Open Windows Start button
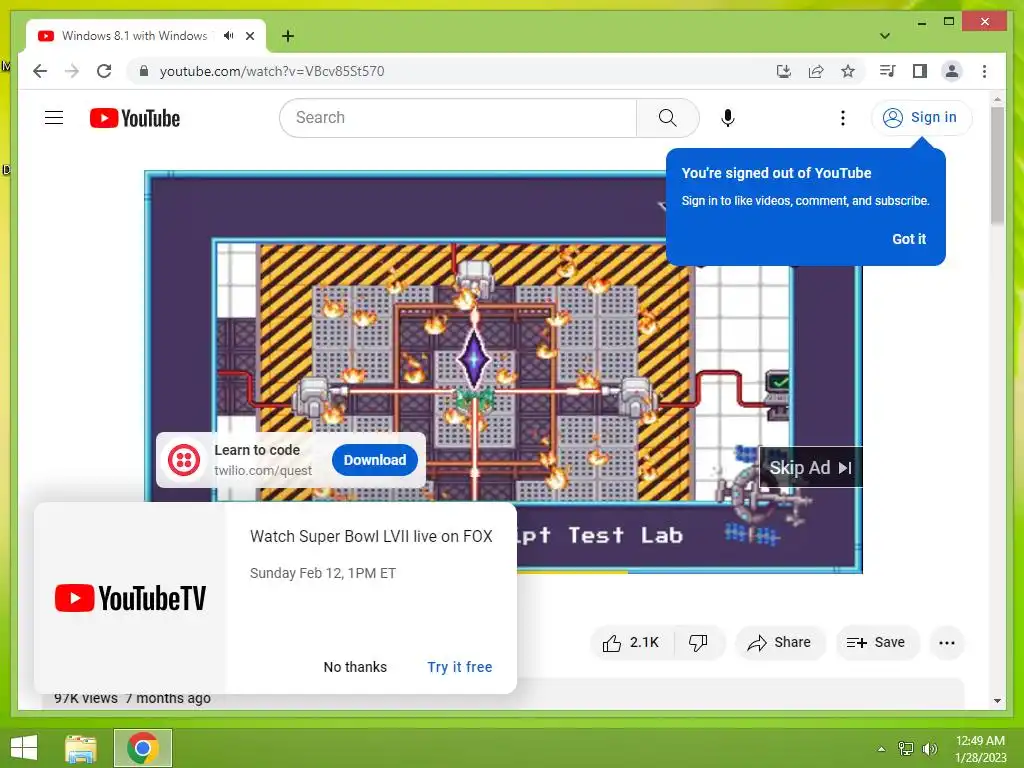1024x768 pixels. tap(24, 748)
